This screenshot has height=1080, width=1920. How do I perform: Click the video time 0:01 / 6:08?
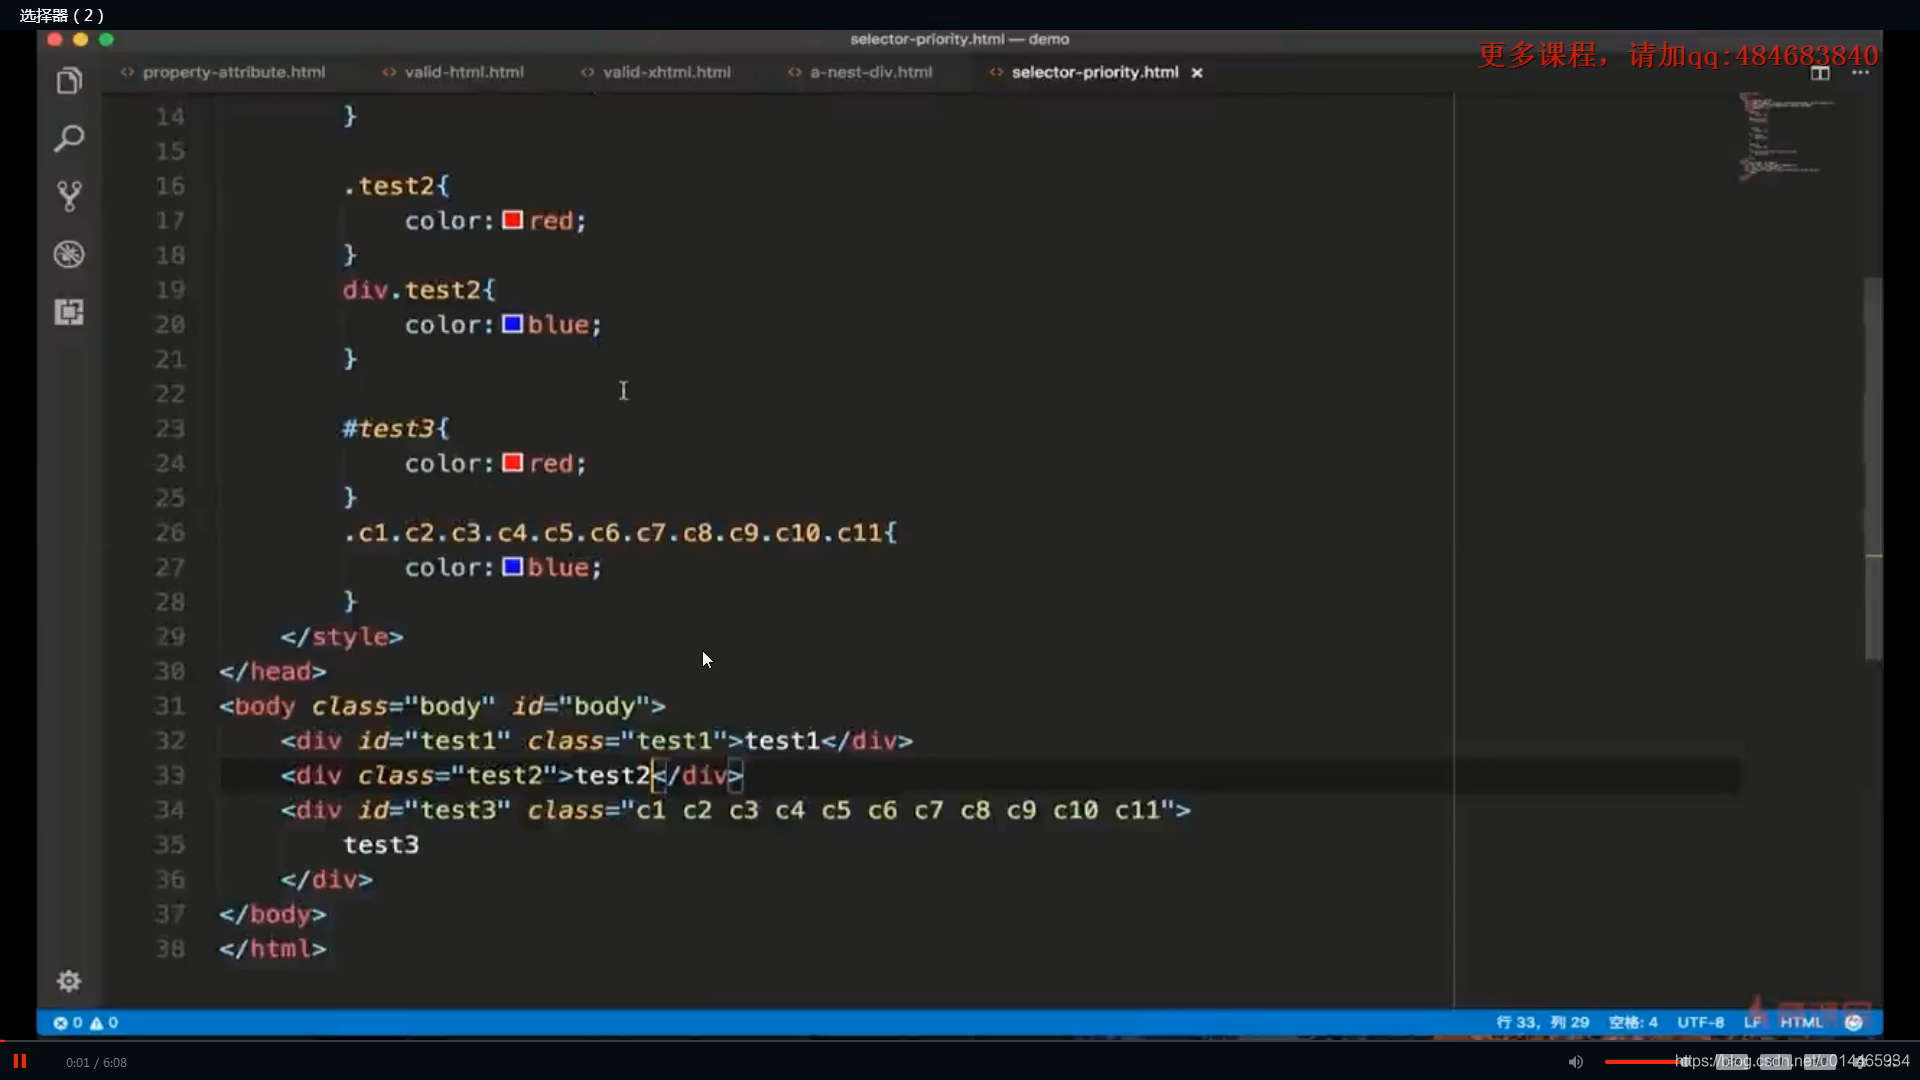tap(96, 1062)
